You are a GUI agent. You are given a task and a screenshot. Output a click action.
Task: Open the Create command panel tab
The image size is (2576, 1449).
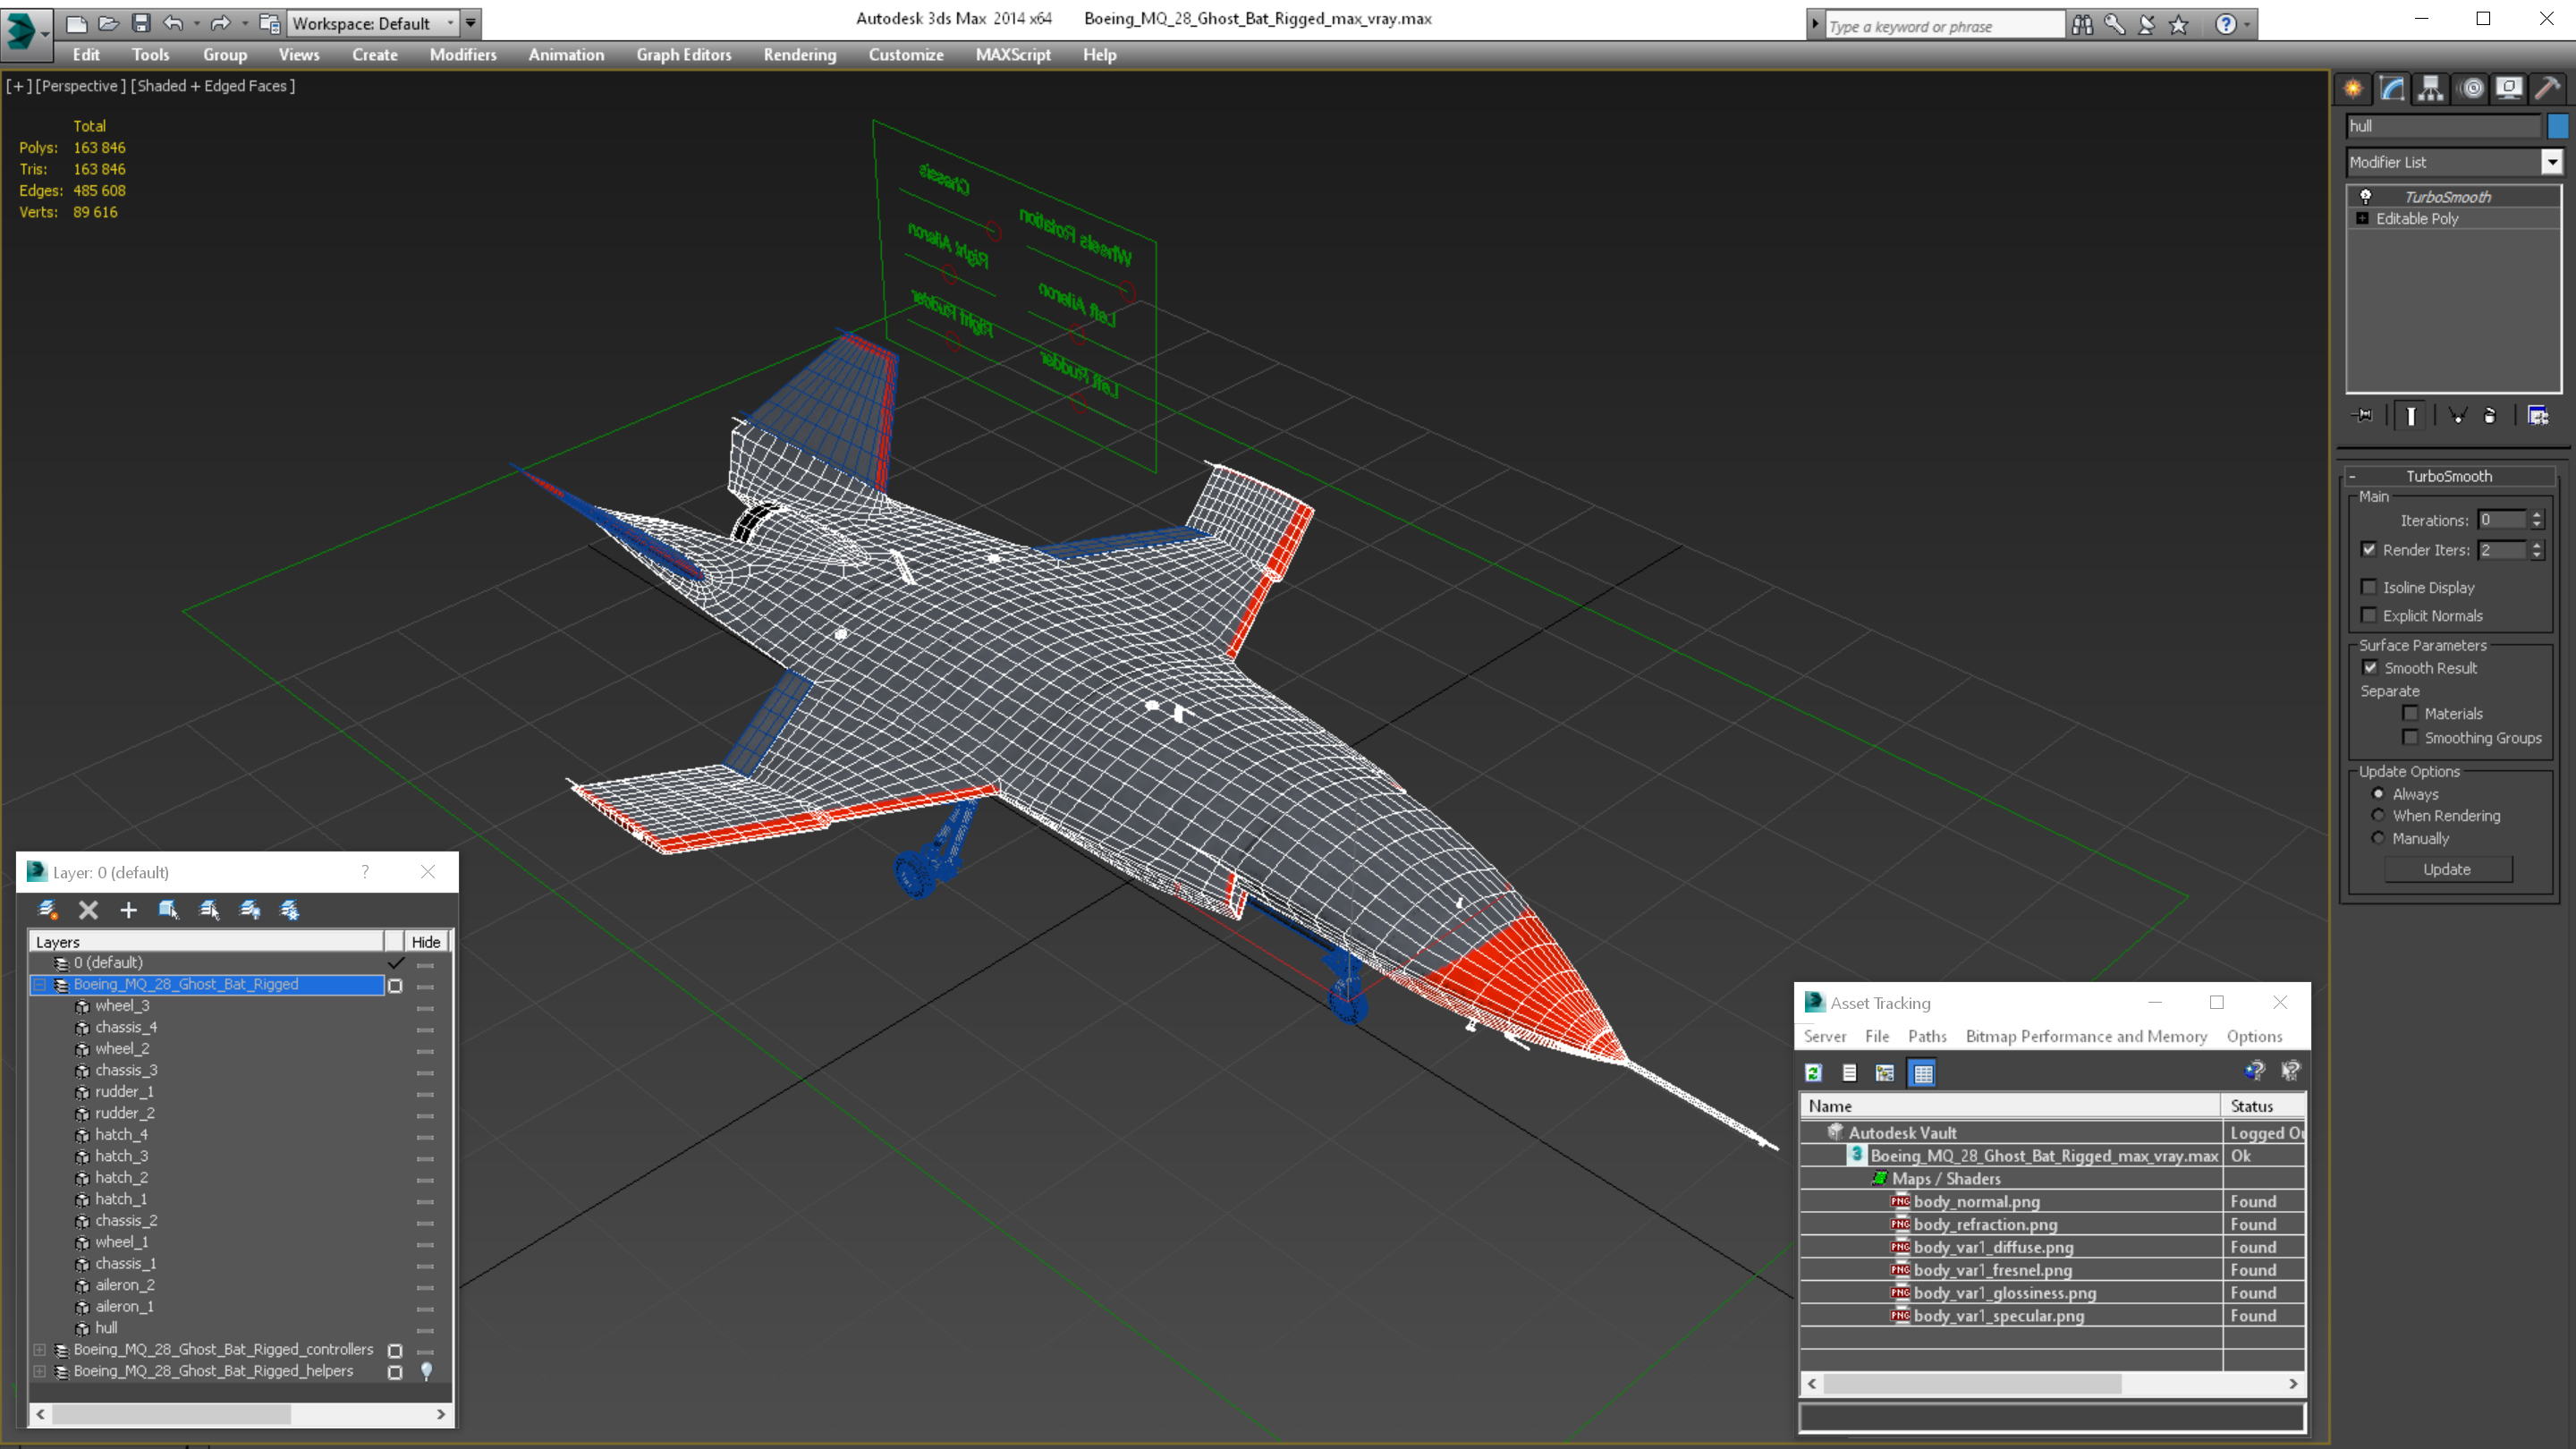[2353, 89]
